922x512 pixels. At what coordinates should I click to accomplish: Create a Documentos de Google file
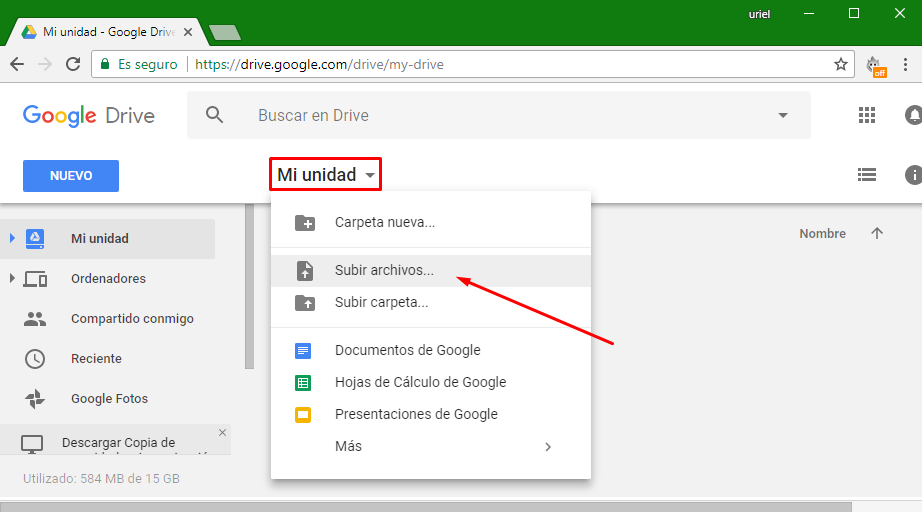[x=431, y=350]
